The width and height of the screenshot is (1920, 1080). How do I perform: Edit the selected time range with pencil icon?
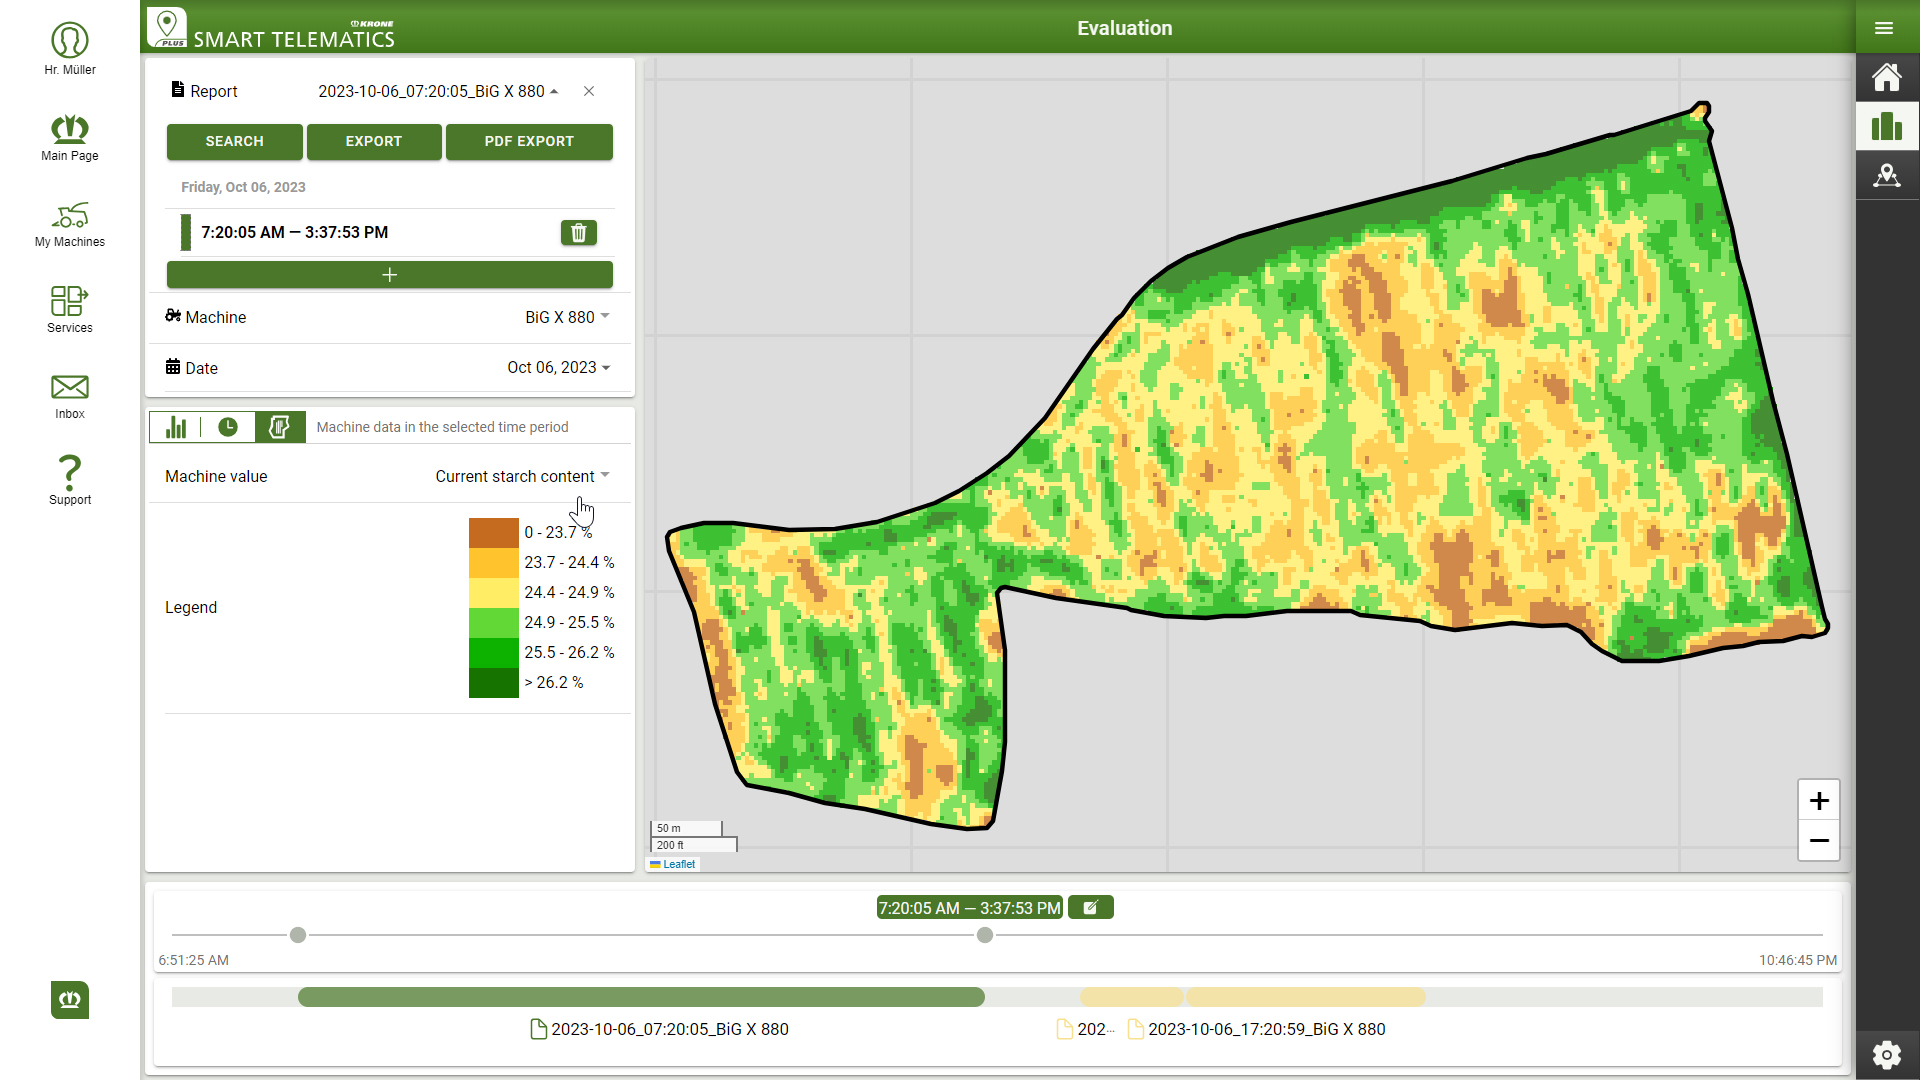click(x=1090, y=907)
